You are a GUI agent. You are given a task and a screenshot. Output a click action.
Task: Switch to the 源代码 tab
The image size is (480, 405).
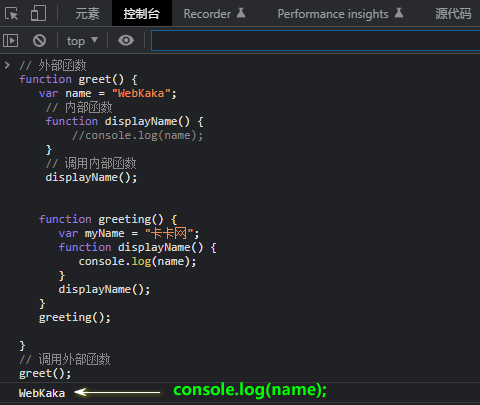pos(453,14)
